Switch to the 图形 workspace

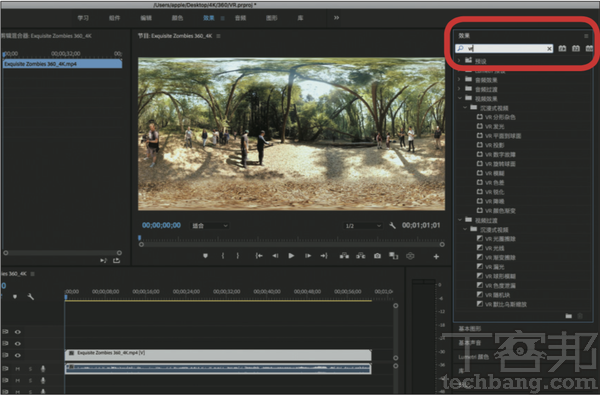click(x=272, y=18)
